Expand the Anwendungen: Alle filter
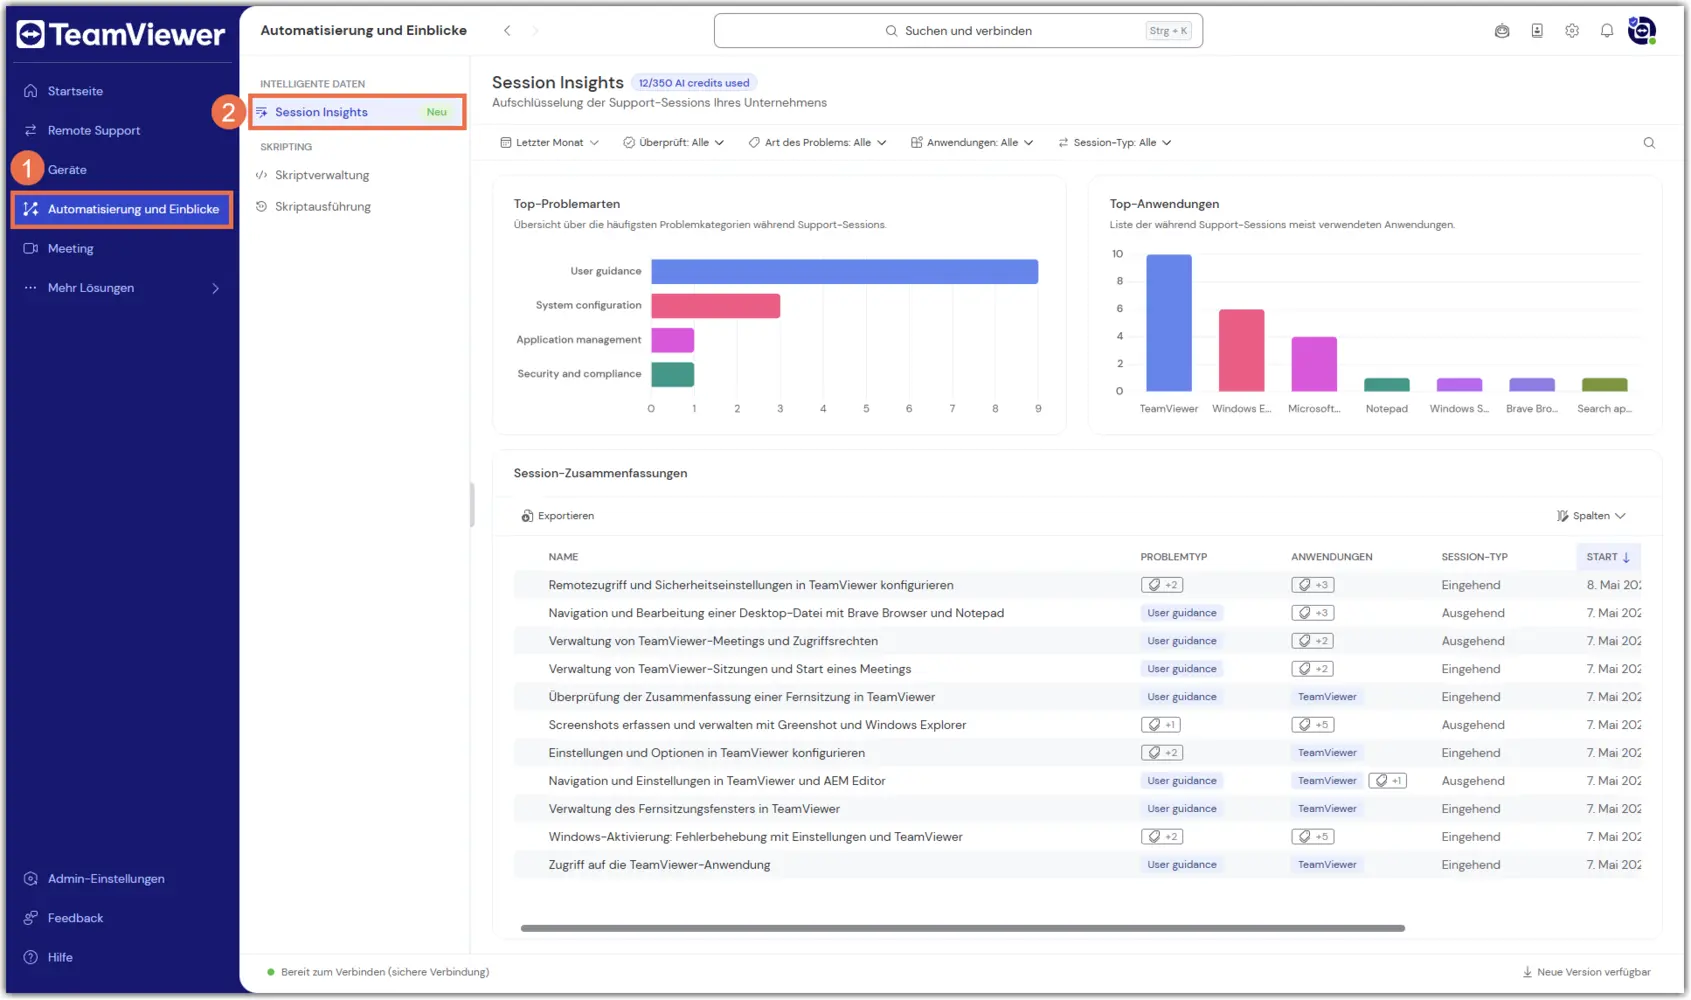The height and width of the screenshot is (1000, 1691). [x=971, y=143]
